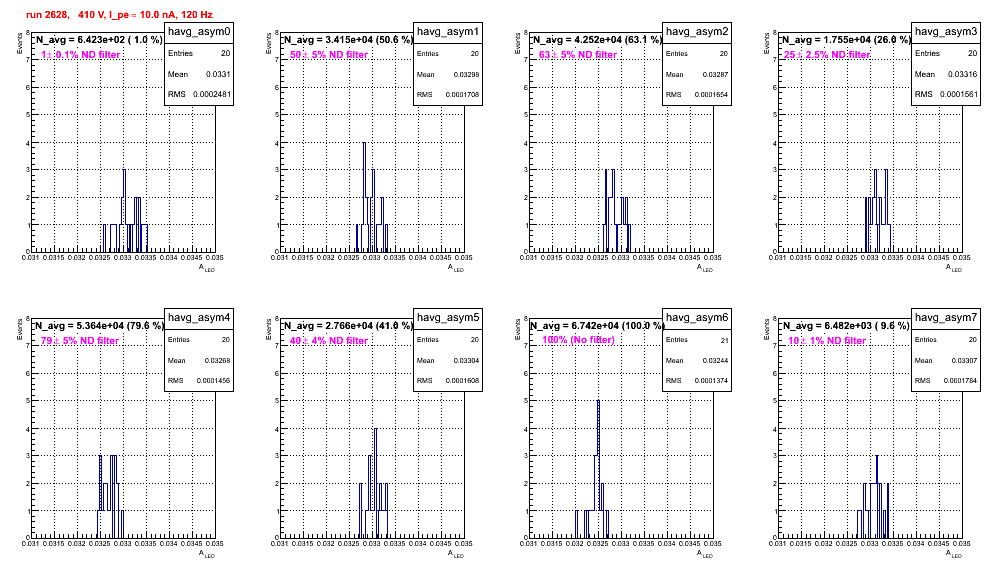This screenshot has height=572, width=996.
Task: Select RMS value 0.0002481 in havg_asym0 stats
Action: pyautogui.click(x=212, y=94)
